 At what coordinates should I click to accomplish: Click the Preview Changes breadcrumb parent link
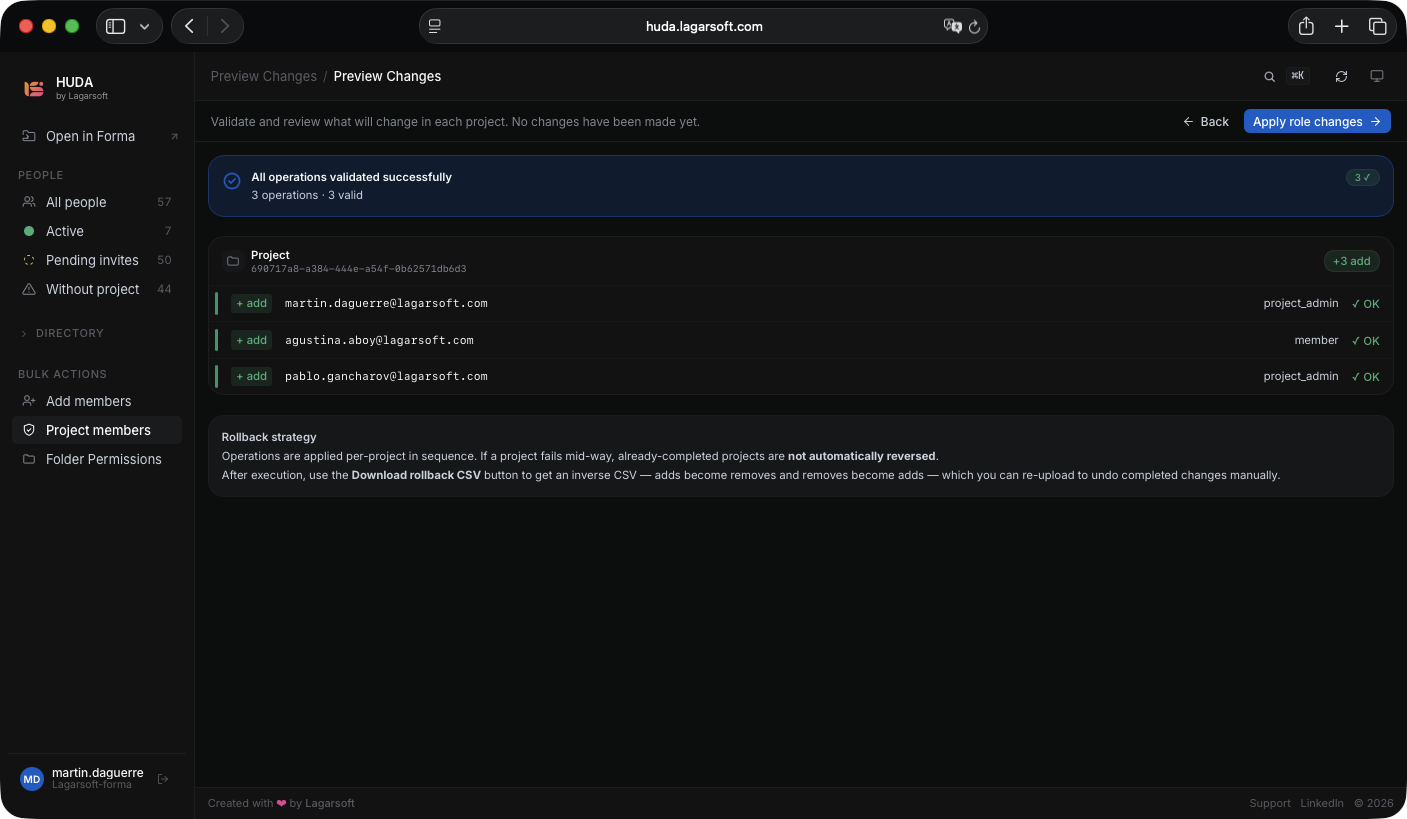click(264, 76)
